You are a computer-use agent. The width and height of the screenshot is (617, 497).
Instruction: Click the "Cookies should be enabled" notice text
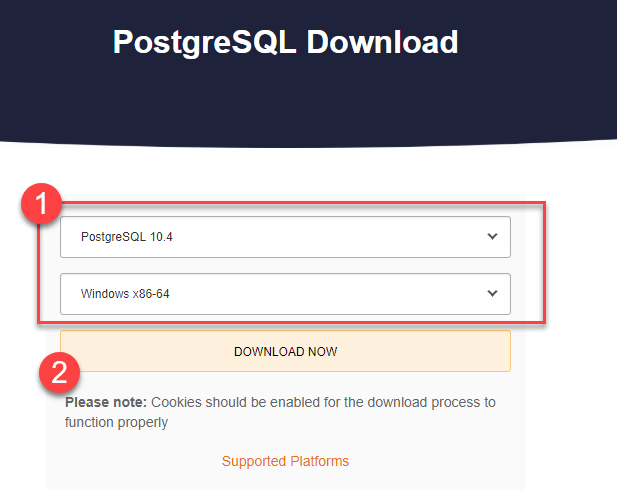coord(320,402)
